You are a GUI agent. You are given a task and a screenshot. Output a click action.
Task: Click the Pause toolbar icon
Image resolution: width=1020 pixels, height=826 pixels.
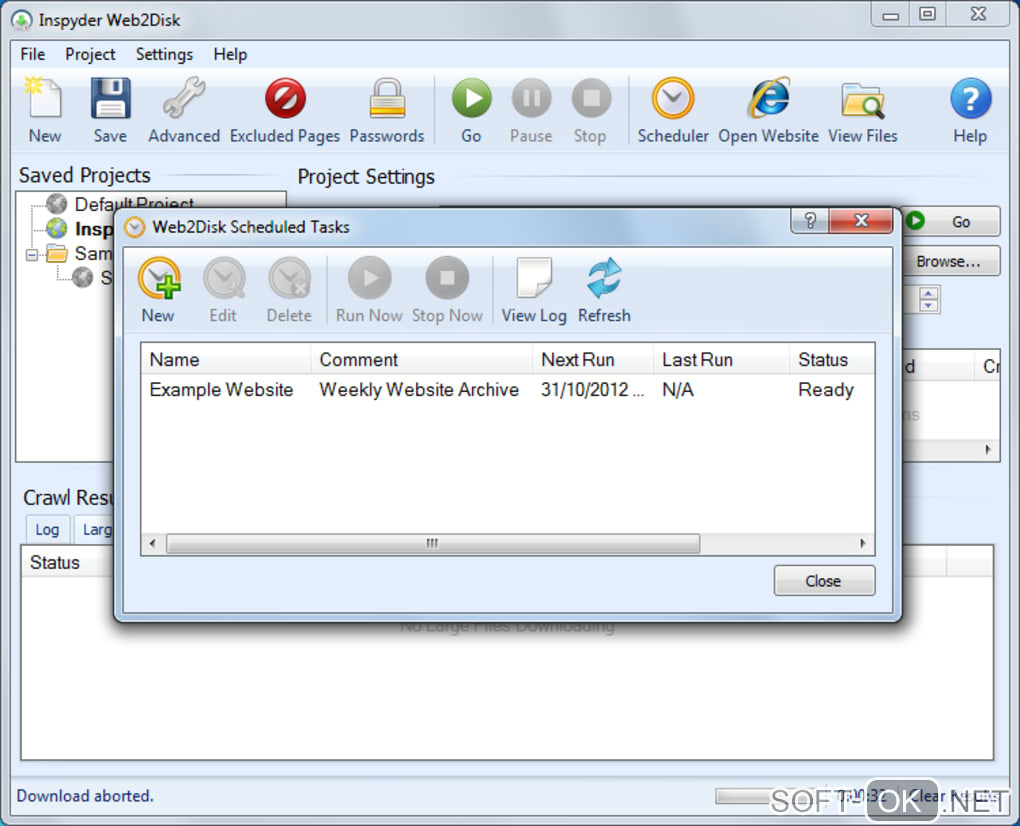click(531, 109)
